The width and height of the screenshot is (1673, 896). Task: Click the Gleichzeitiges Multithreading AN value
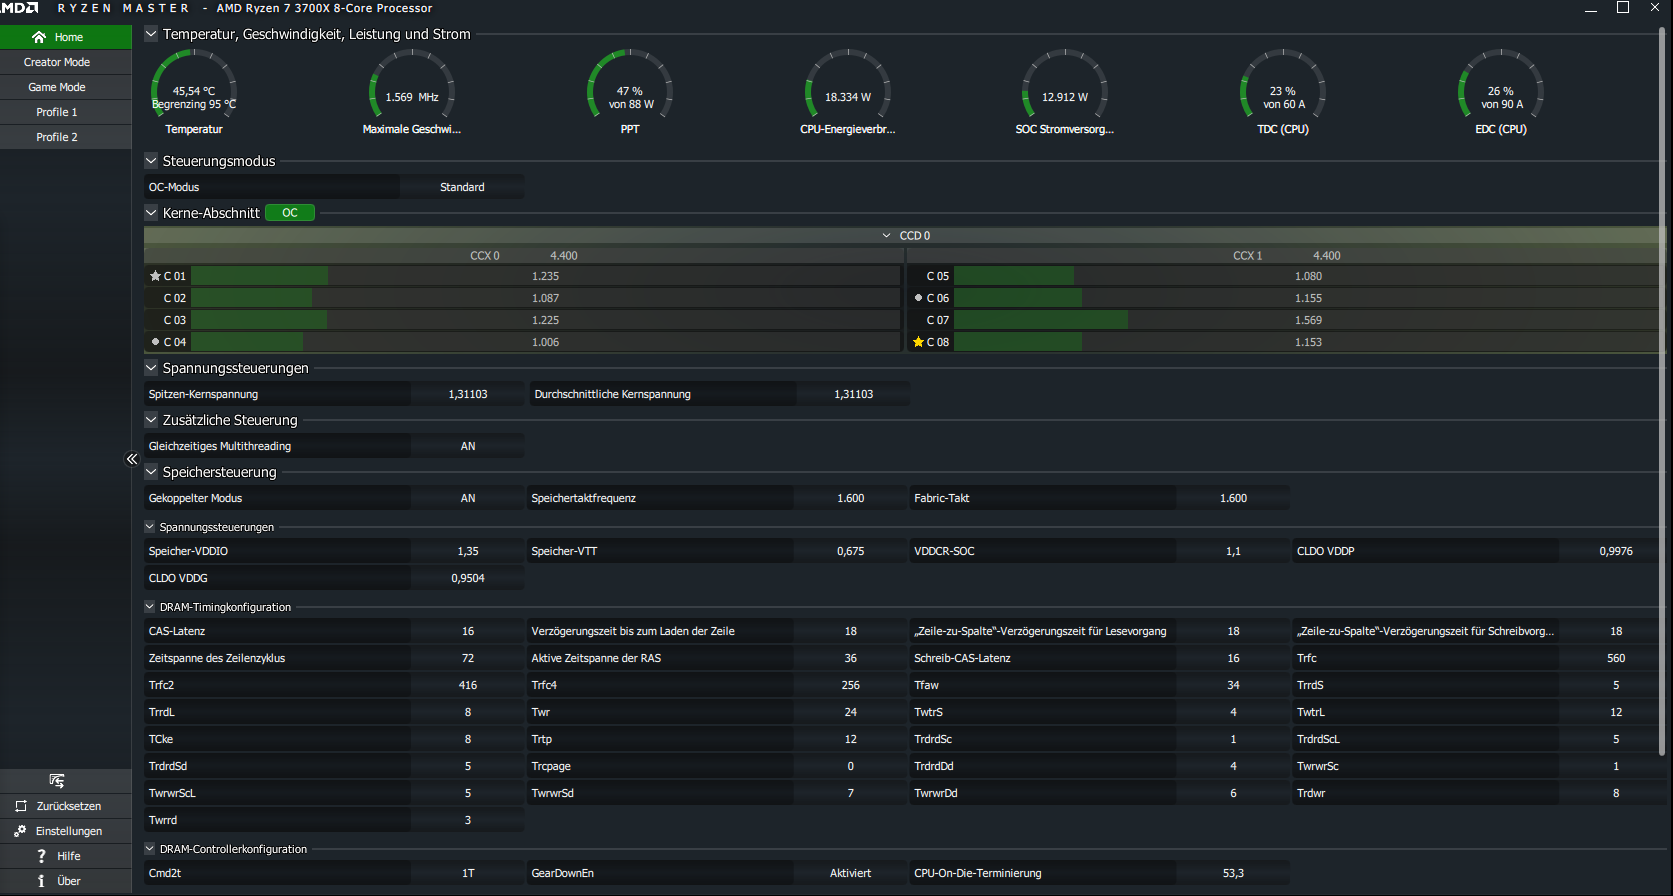point(467,446)
